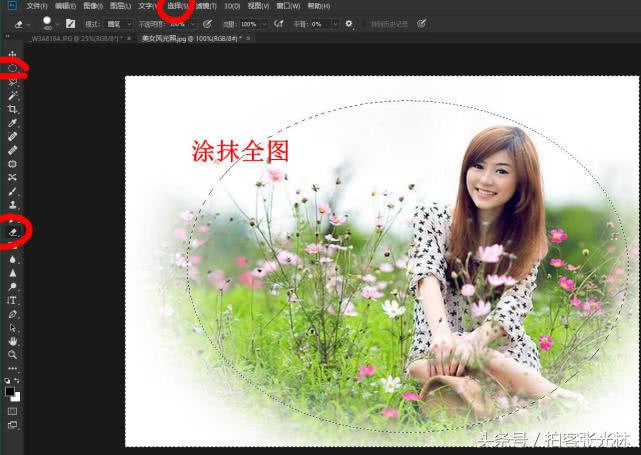Open the 图像 (Image) menu
641x455 pixels.
click(x=93, y=6)
